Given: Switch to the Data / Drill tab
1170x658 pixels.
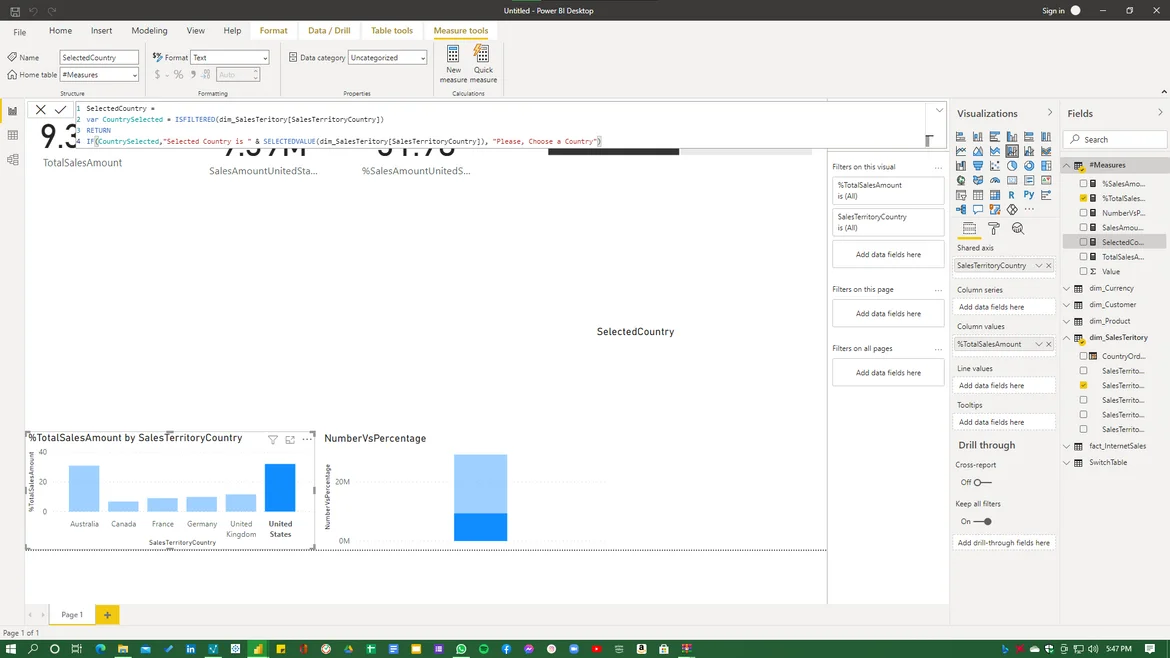Looking at the screenshot, I should pos(329,31).
